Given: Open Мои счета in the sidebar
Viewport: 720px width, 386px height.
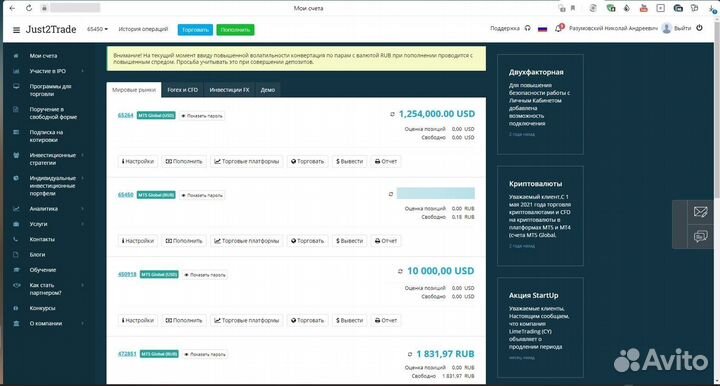Looking at the screenshot, I should click(x=43, y=56).
